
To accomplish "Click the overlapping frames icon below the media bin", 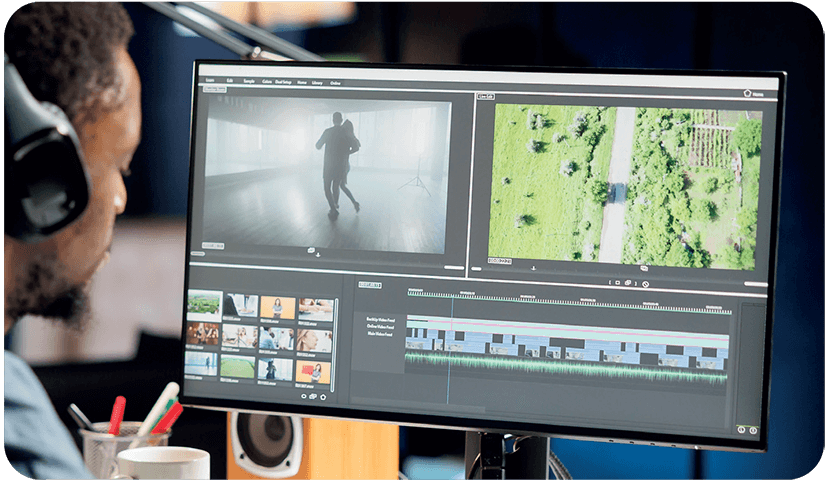I will (313, 396).
